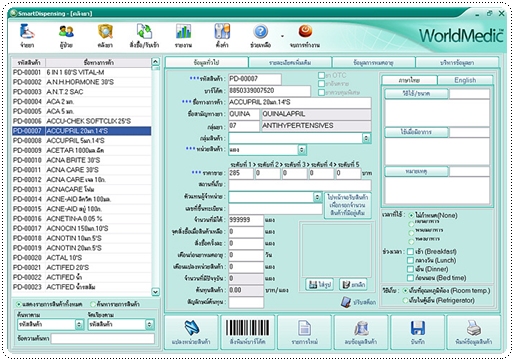Click the trade name field ACCUPRIL 20
514x361 pixels.
tap(300, 102)
